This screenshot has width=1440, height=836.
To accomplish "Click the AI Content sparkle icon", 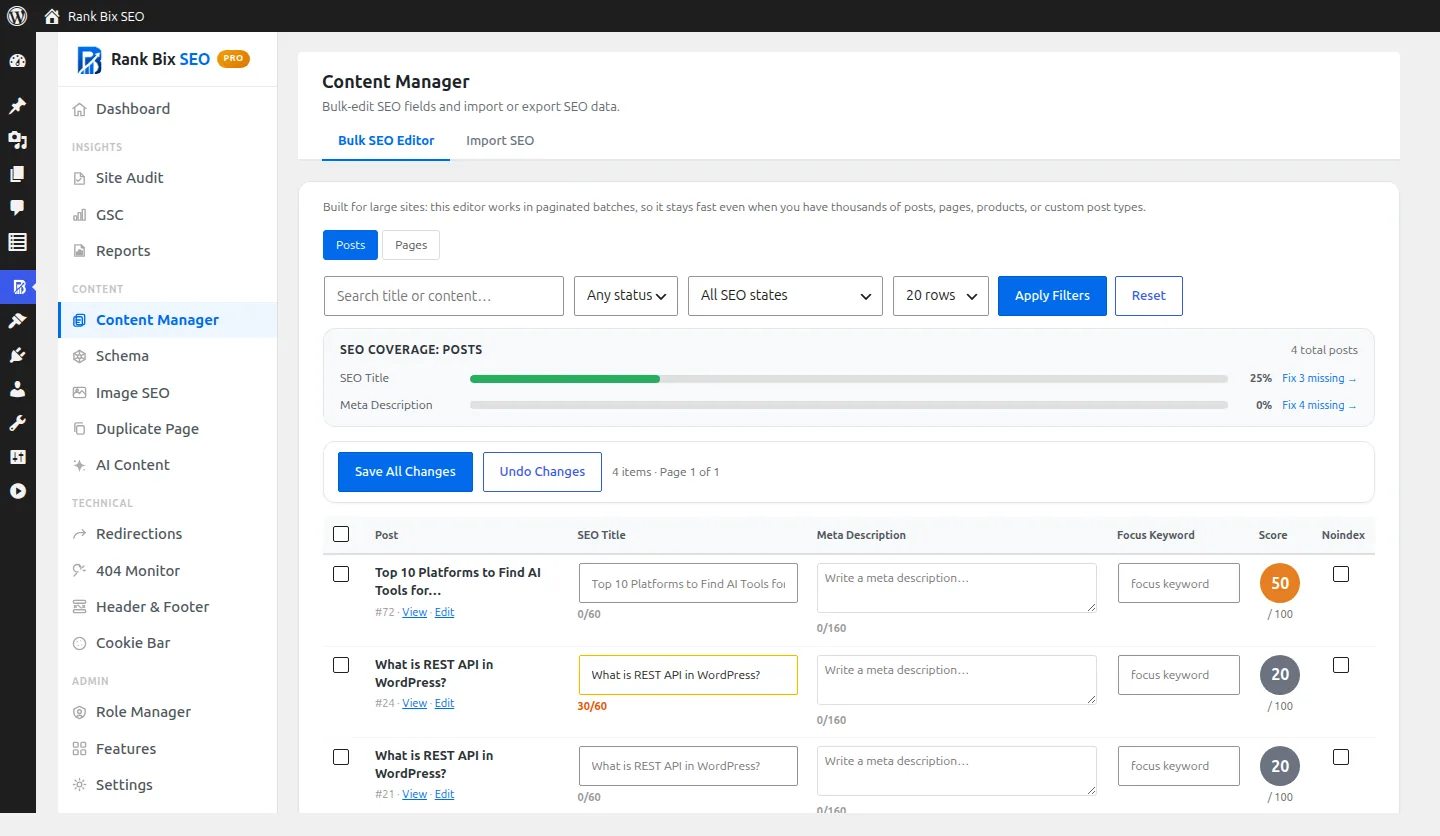I will [80, 465].
